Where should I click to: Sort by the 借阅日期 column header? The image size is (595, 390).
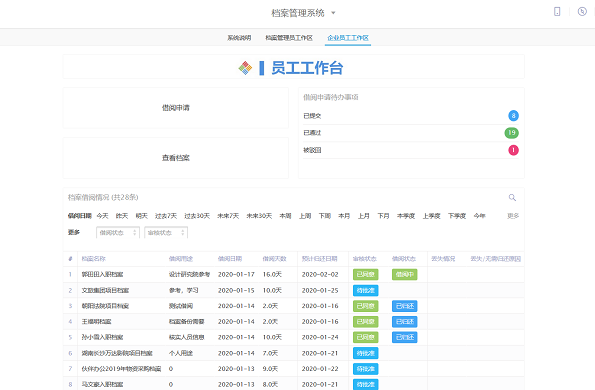[x=230, y=259]
